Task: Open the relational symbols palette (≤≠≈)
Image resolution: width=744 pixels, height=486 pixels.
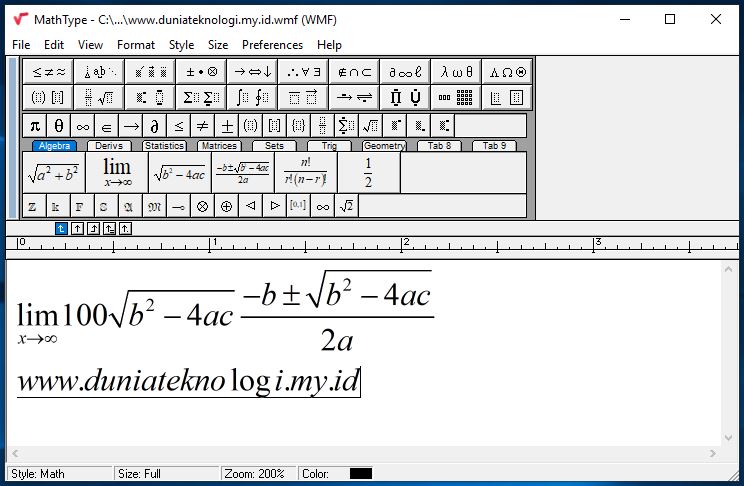Action: [x=48, y=72]
